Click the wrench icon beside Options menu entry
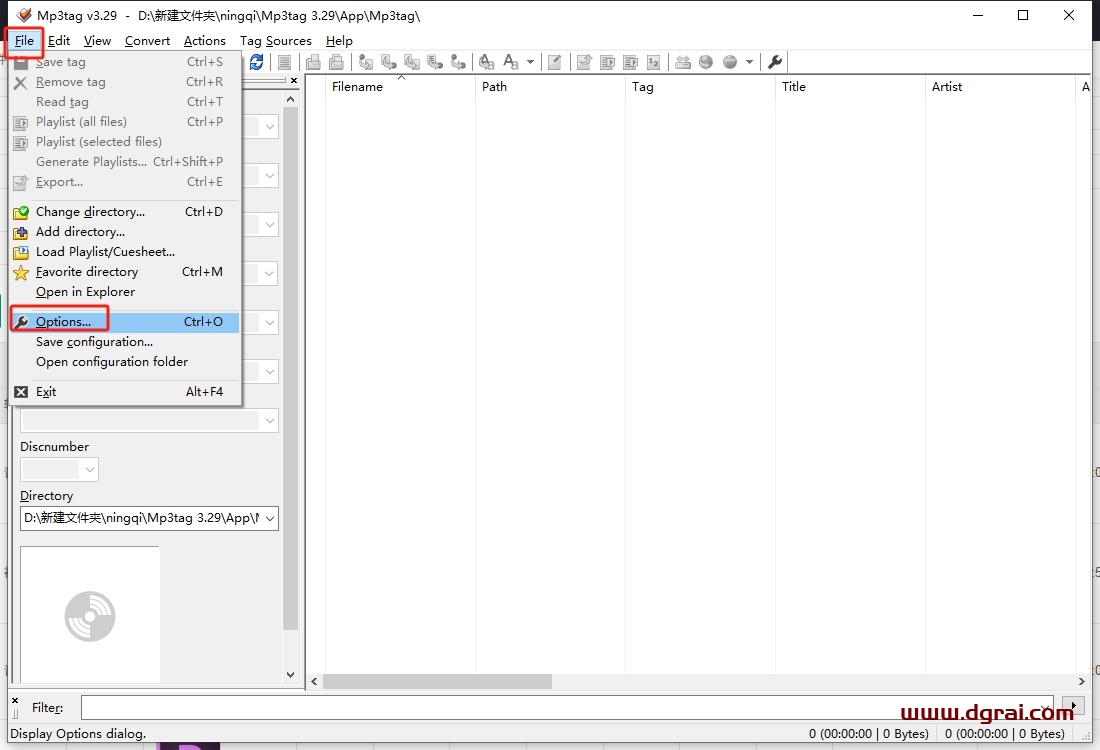The width and height of the screenshot is (1100, 750). [x=21, y=322]
